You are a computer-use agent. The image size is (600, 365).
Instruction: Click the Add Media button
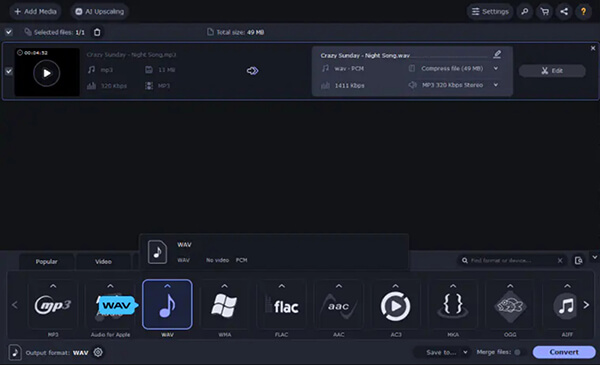35,11
